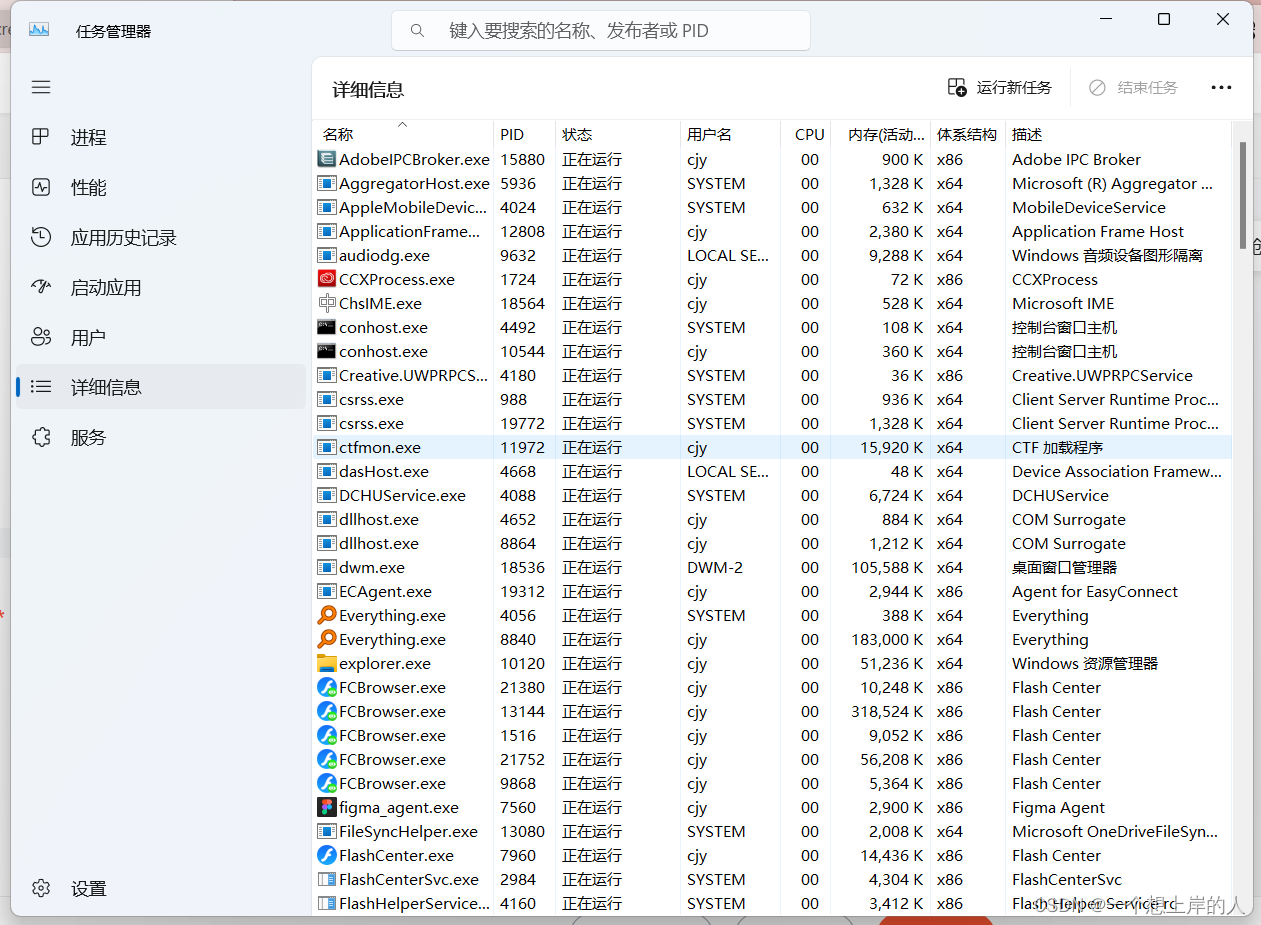Click PID 19772 of csrss.exe
This screenshot has height=925, width=1261.
(522, 423)
